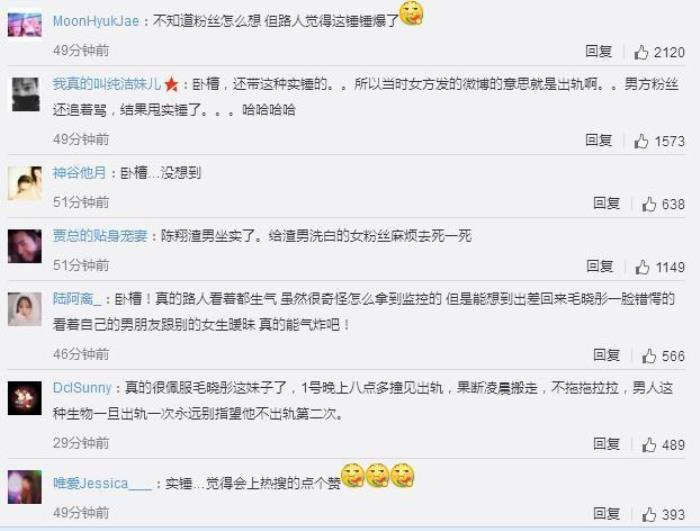The height and width of the screenshot is (531, 700).
Task: Like MoonHyukJae's comment with 2120 likes
Action: (x=642, y=52)
